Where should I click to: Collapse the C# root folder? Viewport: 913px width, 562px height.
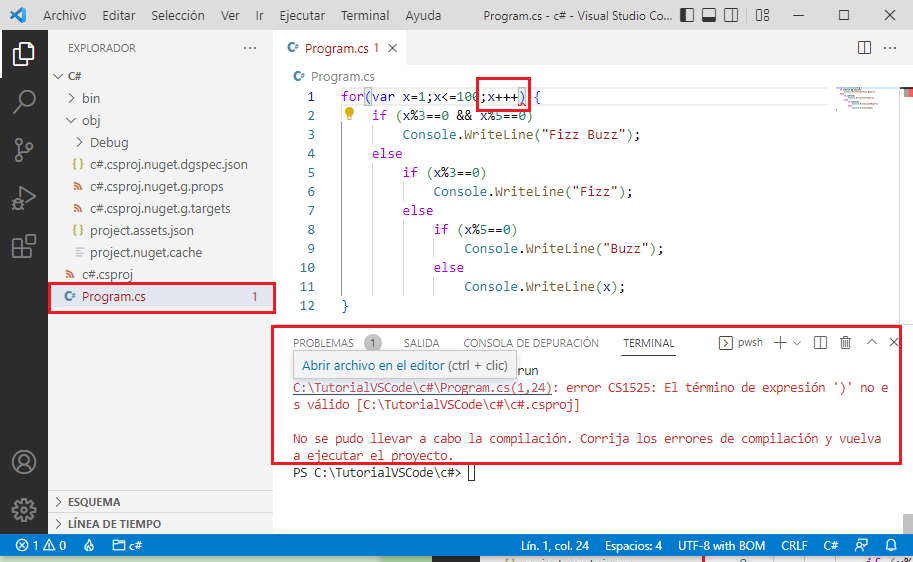pyautogui.click(x=160, y=76)
